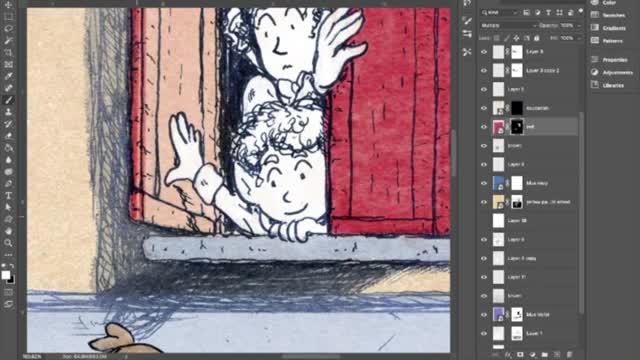The image size is (640, 360).
Task: Open the Swatches panel
Action: (608, 15)
